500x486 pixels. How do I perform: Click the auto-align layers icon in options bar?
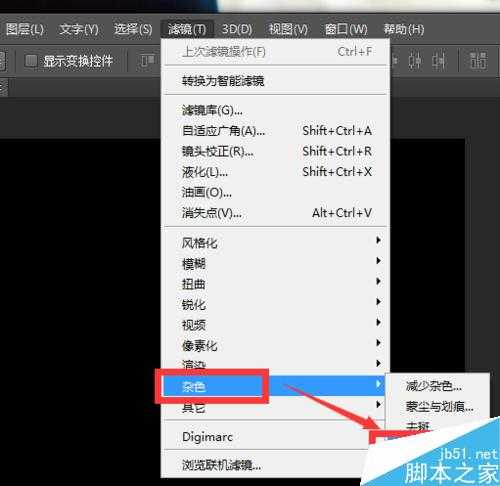(478, 61)
